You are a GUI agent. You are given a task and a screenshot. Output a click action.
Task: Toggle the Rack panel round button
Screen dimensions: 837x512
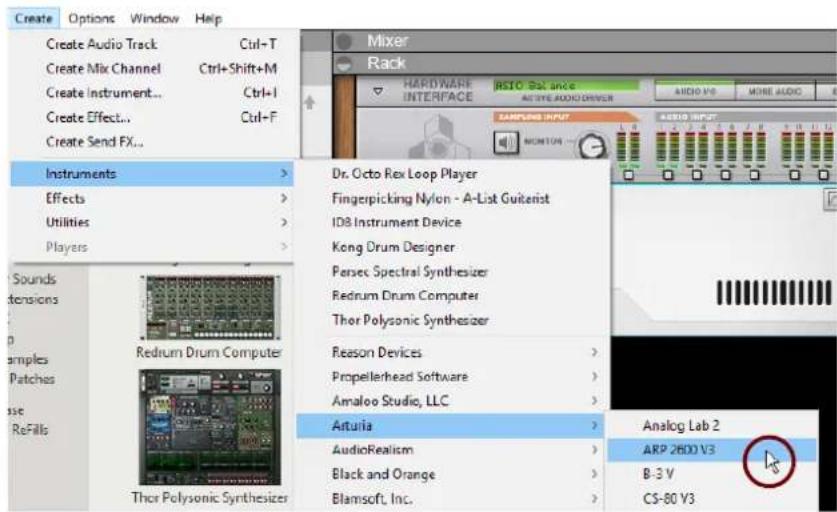(x=344, y=64)
